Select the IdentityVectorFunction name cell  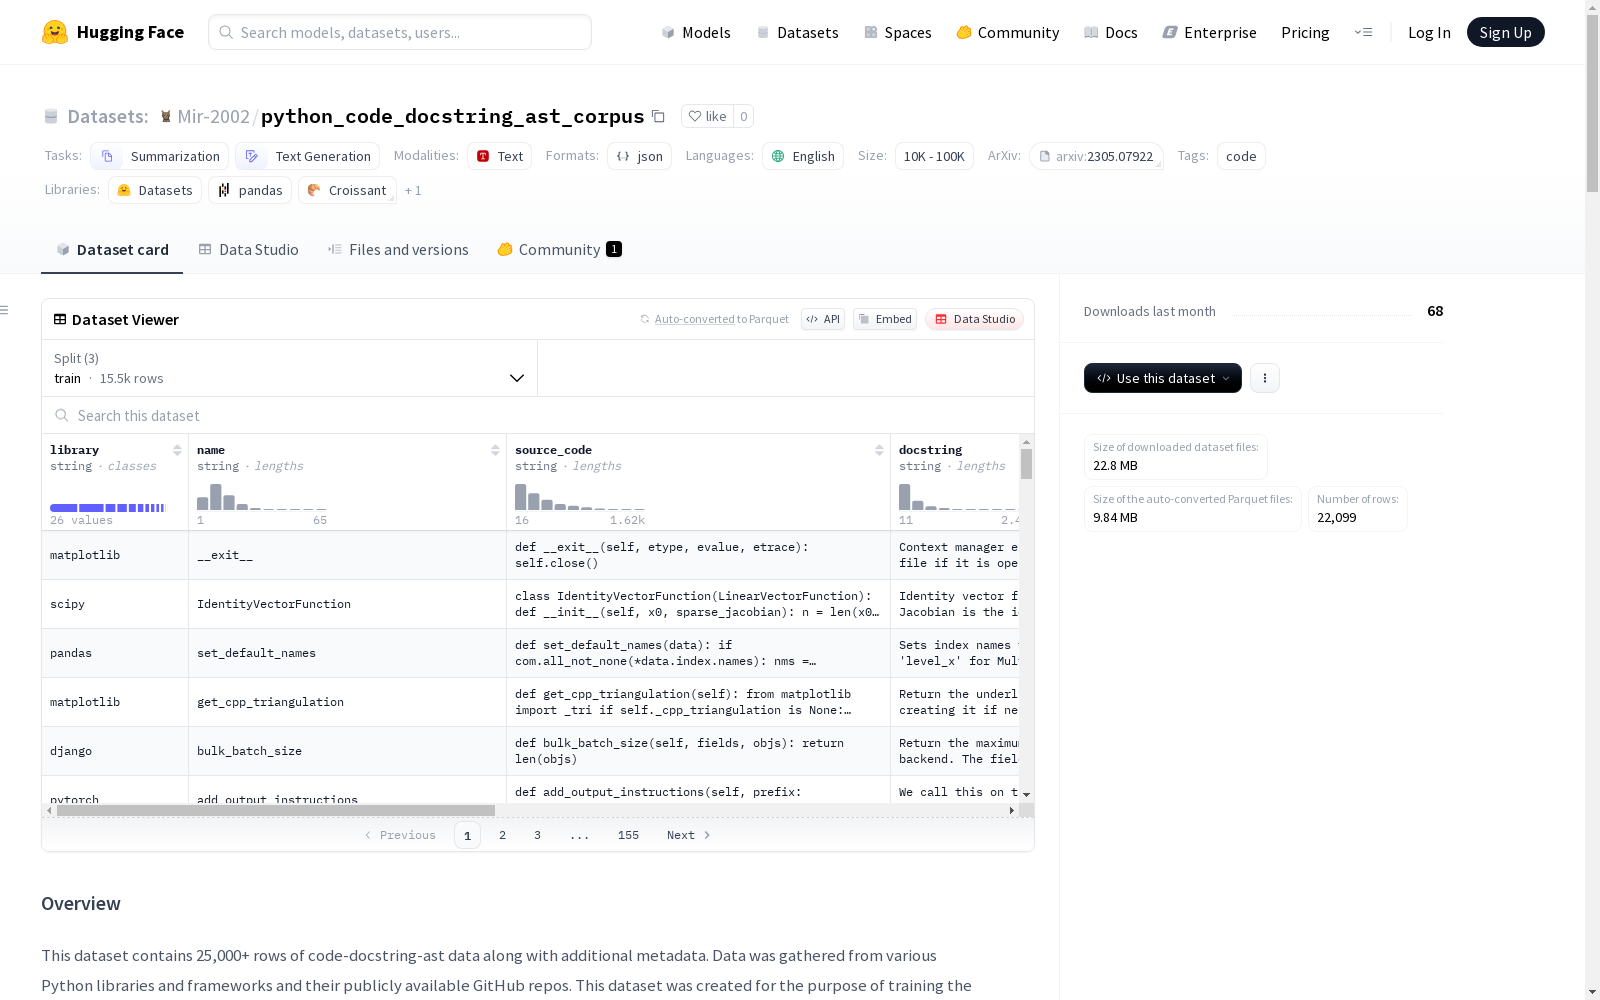pyautogui.click(x=347, y=604)
